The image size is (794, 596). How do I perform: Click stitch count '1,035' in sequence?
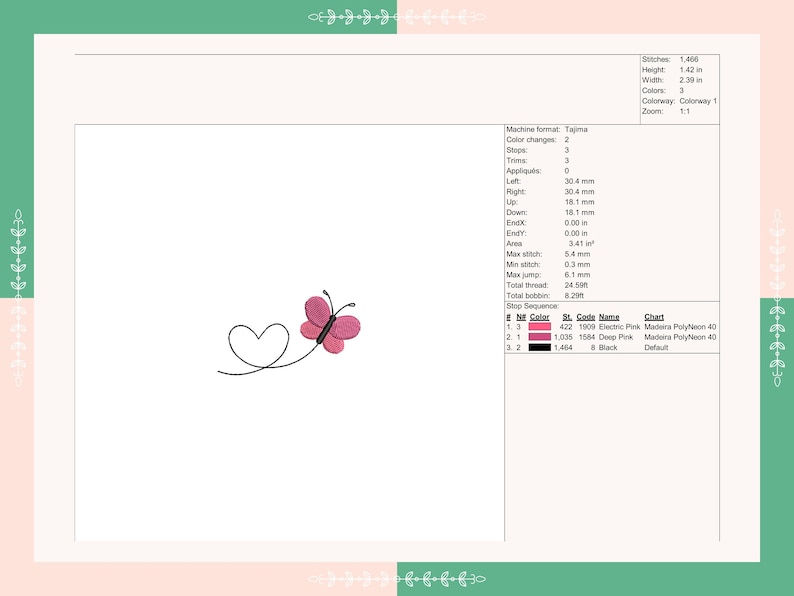[x=563, y=337]
